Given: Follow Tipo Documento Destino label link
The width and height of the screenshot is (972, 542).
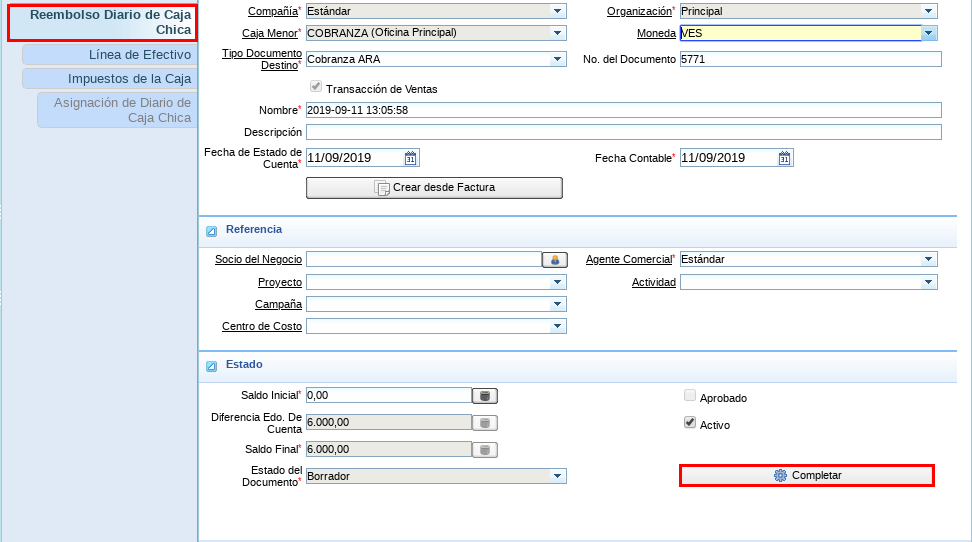Looking at the screenshot, I should click(262, 59).
